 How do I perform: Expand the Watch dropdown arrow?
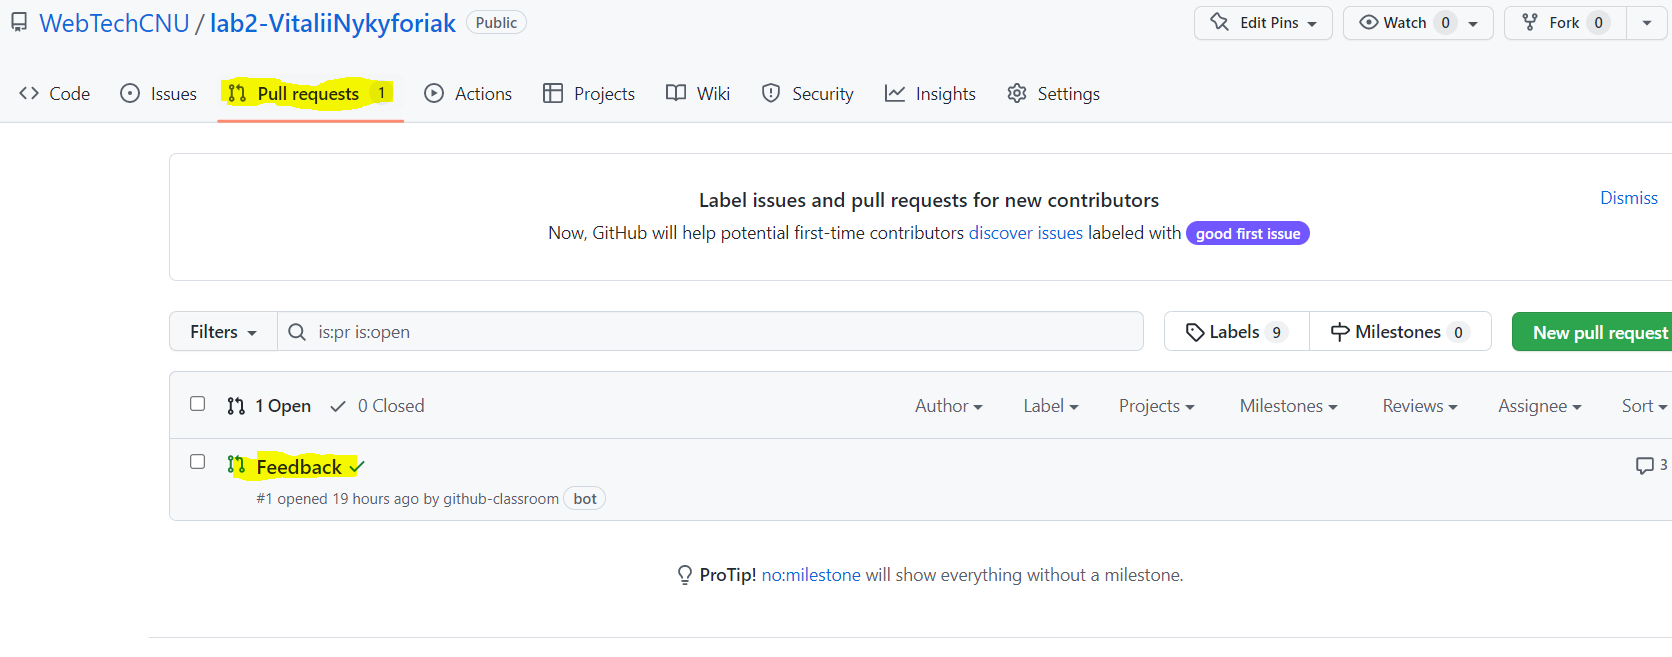tap(1473, 24)
